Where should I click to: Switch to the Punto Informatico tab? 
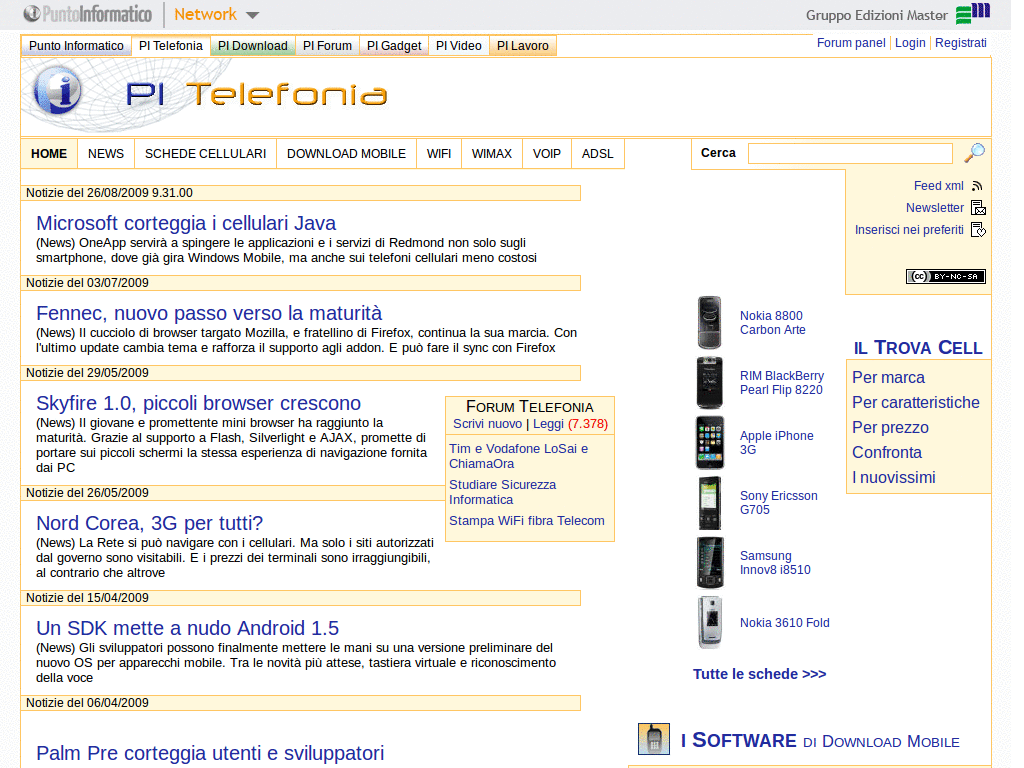(x=76, y=46)
